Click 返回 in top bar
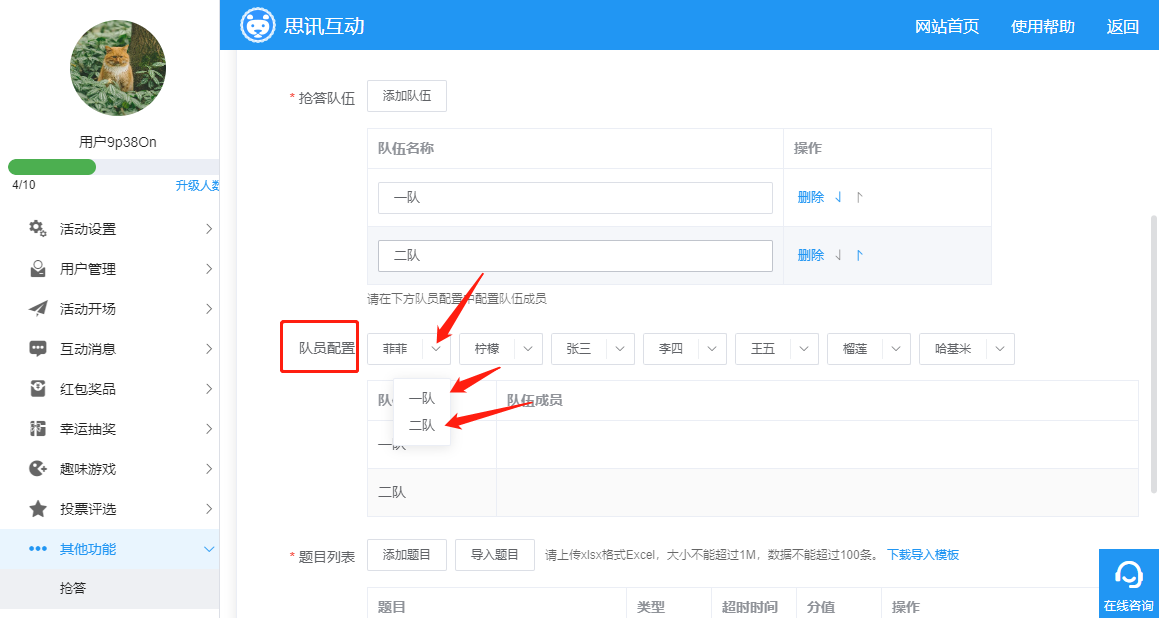This screenshot has width=1159, height=618. tap(1123, 27)
